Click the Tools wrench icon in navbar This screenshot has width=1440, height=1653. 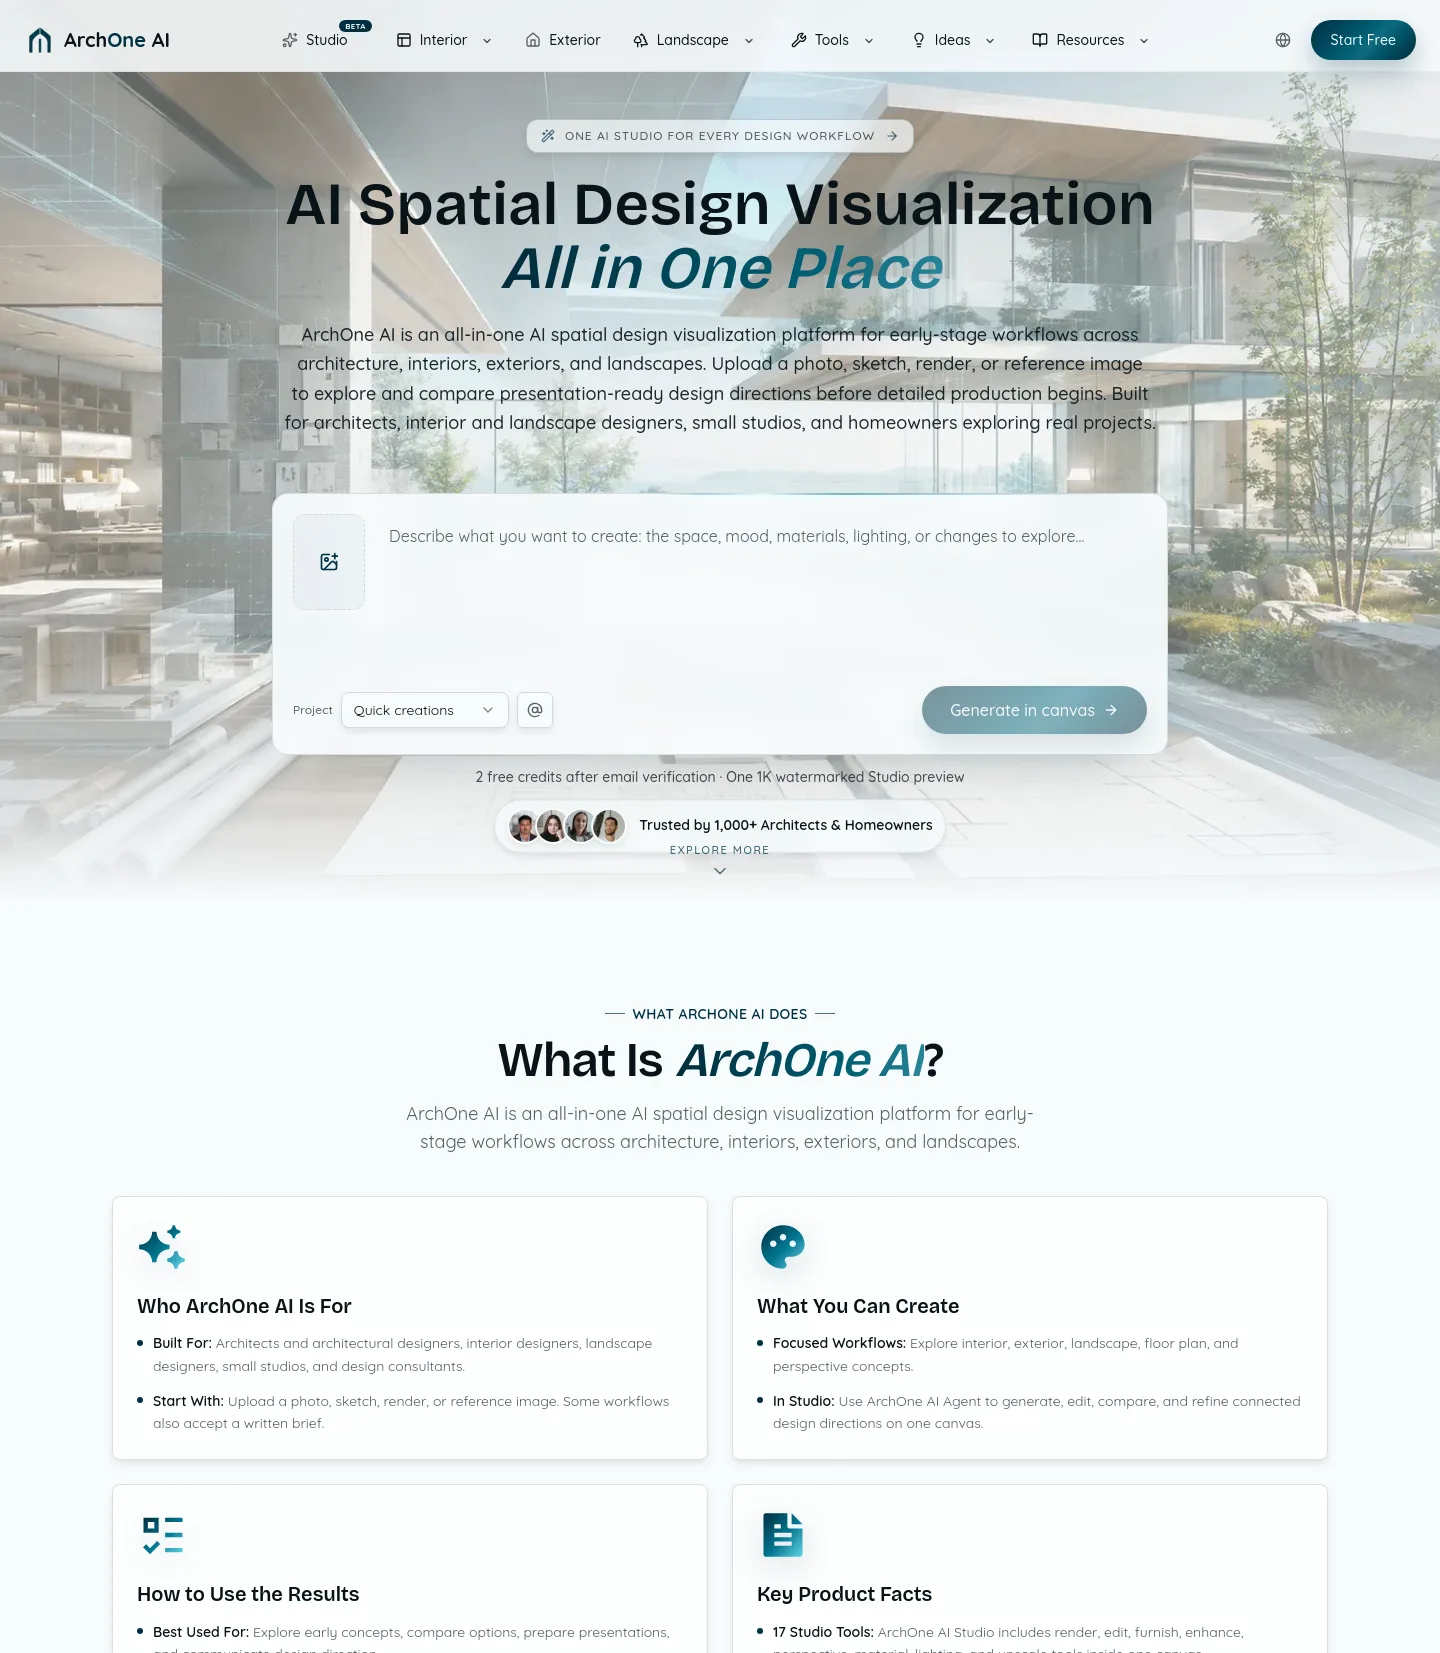[799, 40]
